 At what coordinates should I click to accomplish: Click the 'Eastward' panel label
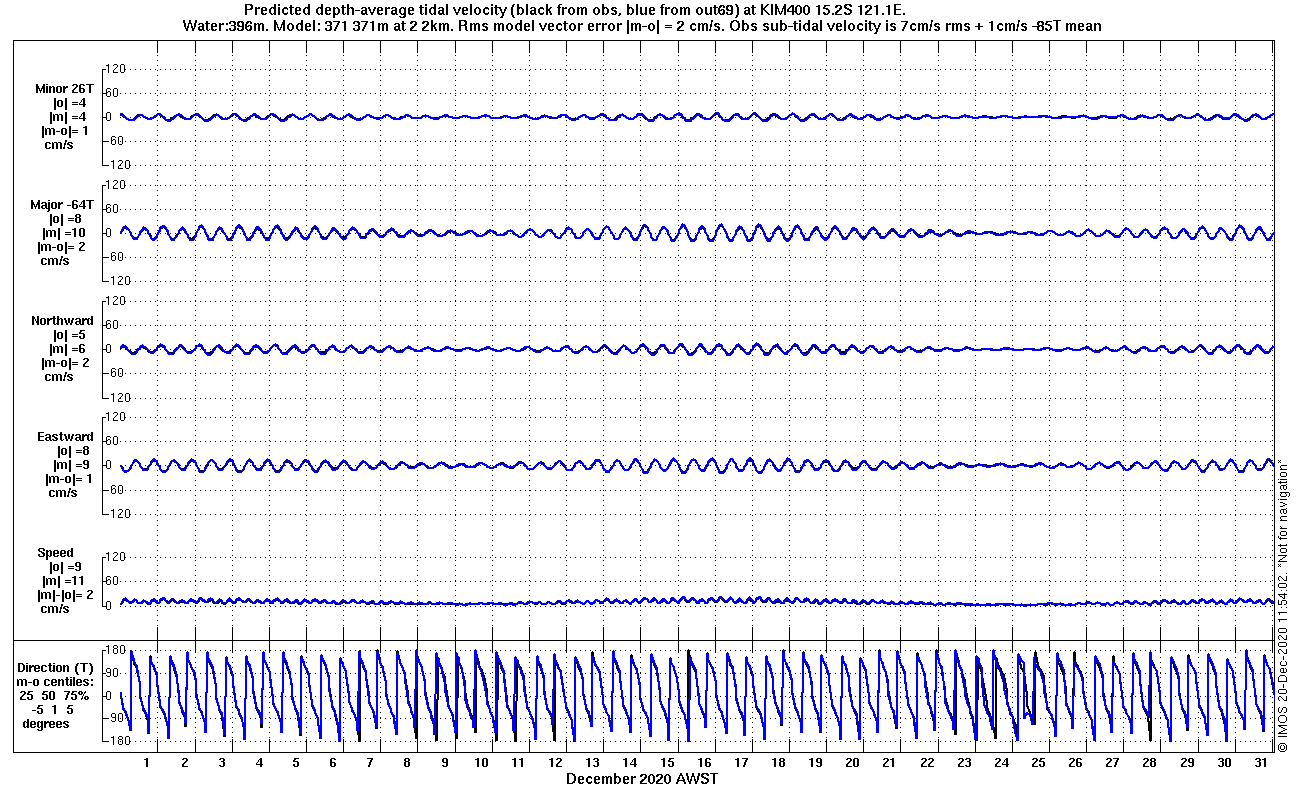[x=65, y=437]
